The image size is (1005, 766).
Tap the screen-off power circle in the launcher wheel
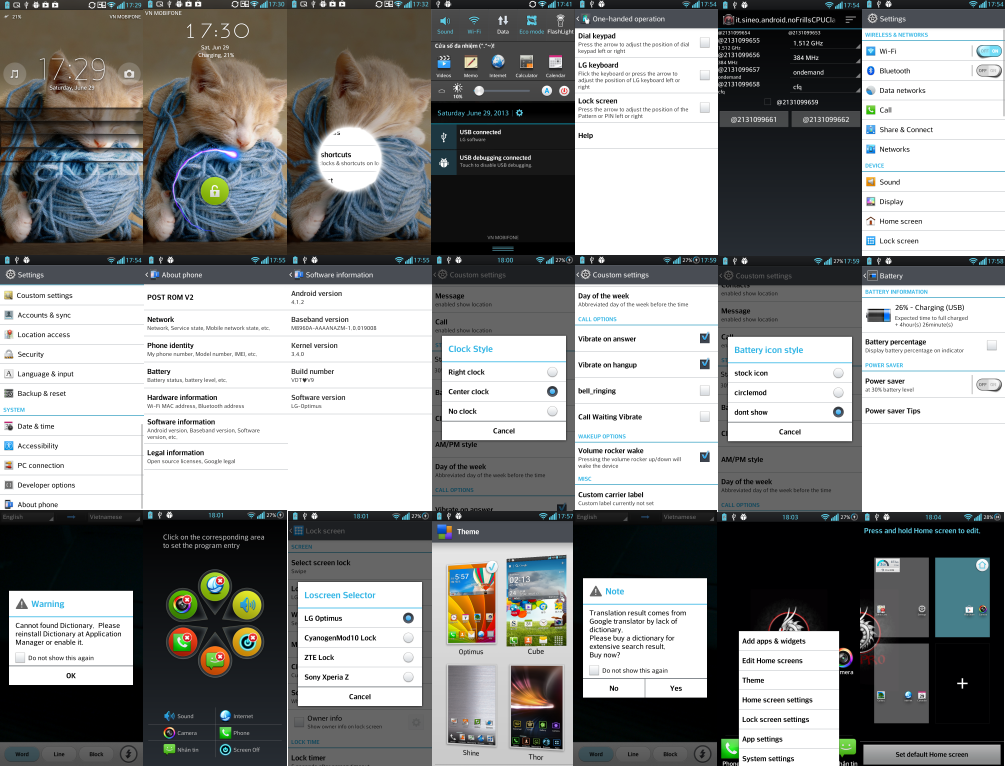tap(247, 640)
